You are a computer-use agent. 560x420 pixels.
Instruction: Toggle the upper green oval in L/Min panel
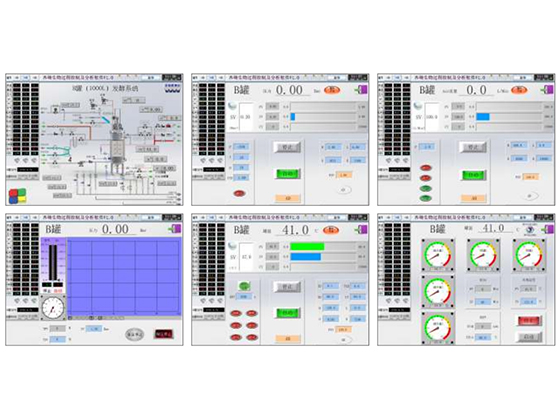425,188
